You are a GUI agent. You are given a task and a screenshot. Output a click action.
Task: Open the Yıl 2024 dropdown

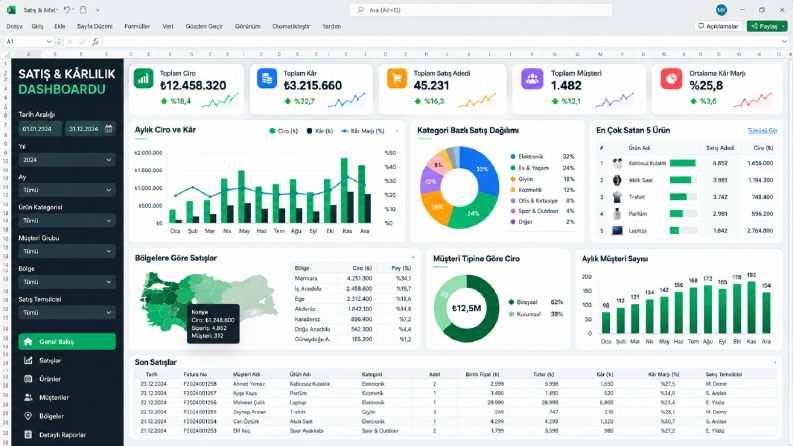pos(67,160)
